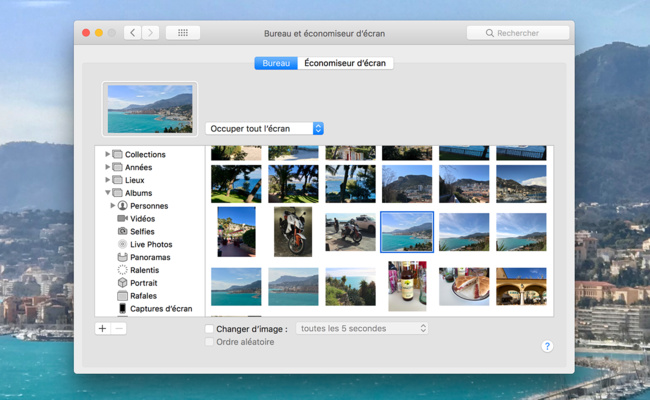Click the Albums folder icon
Image resolution: width=650 pixels, height=400 pixels.
[x=118, y=193]
